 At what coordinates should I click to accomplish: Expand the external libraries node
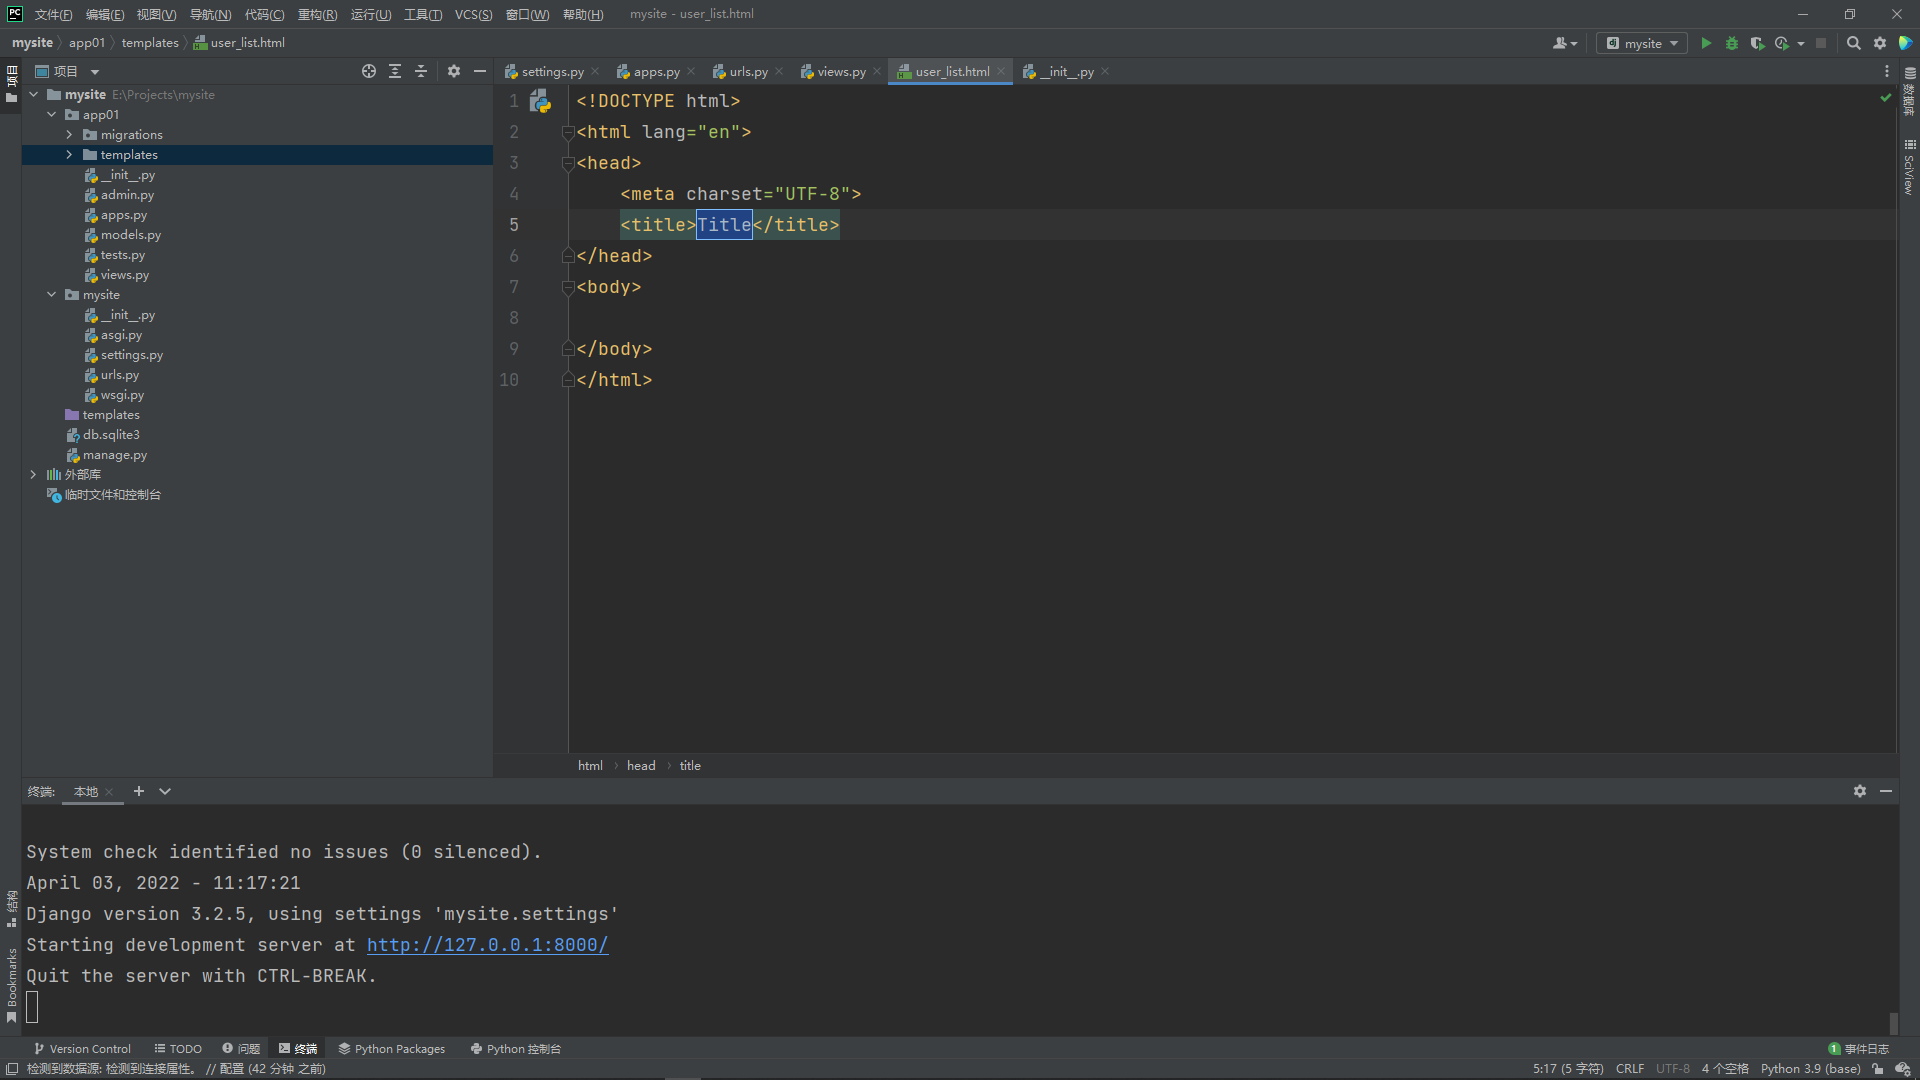pos(34,475)
